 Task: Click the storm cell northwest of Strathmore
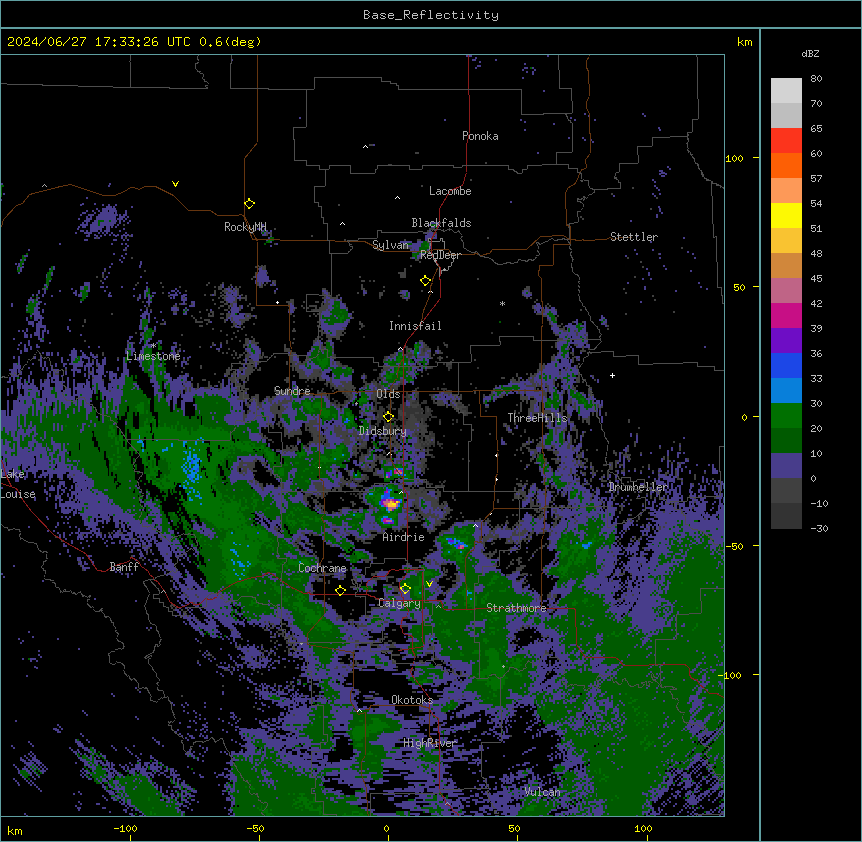point(456,544)
